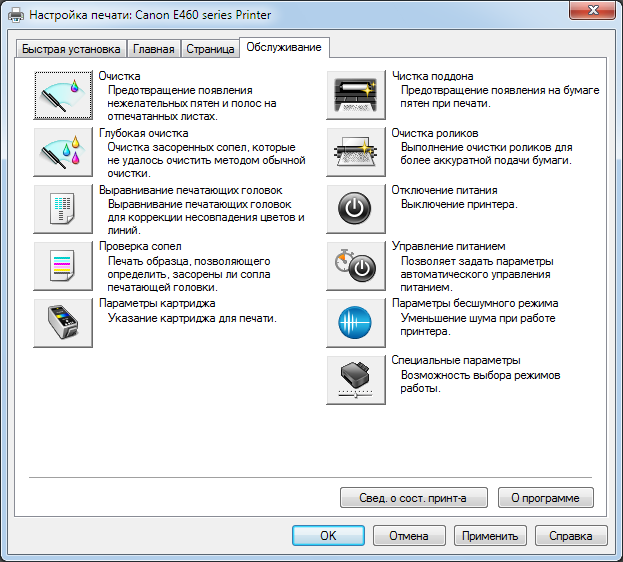Click Свед. о сост. принт-а button
The image size is (623, 562).
413,498
